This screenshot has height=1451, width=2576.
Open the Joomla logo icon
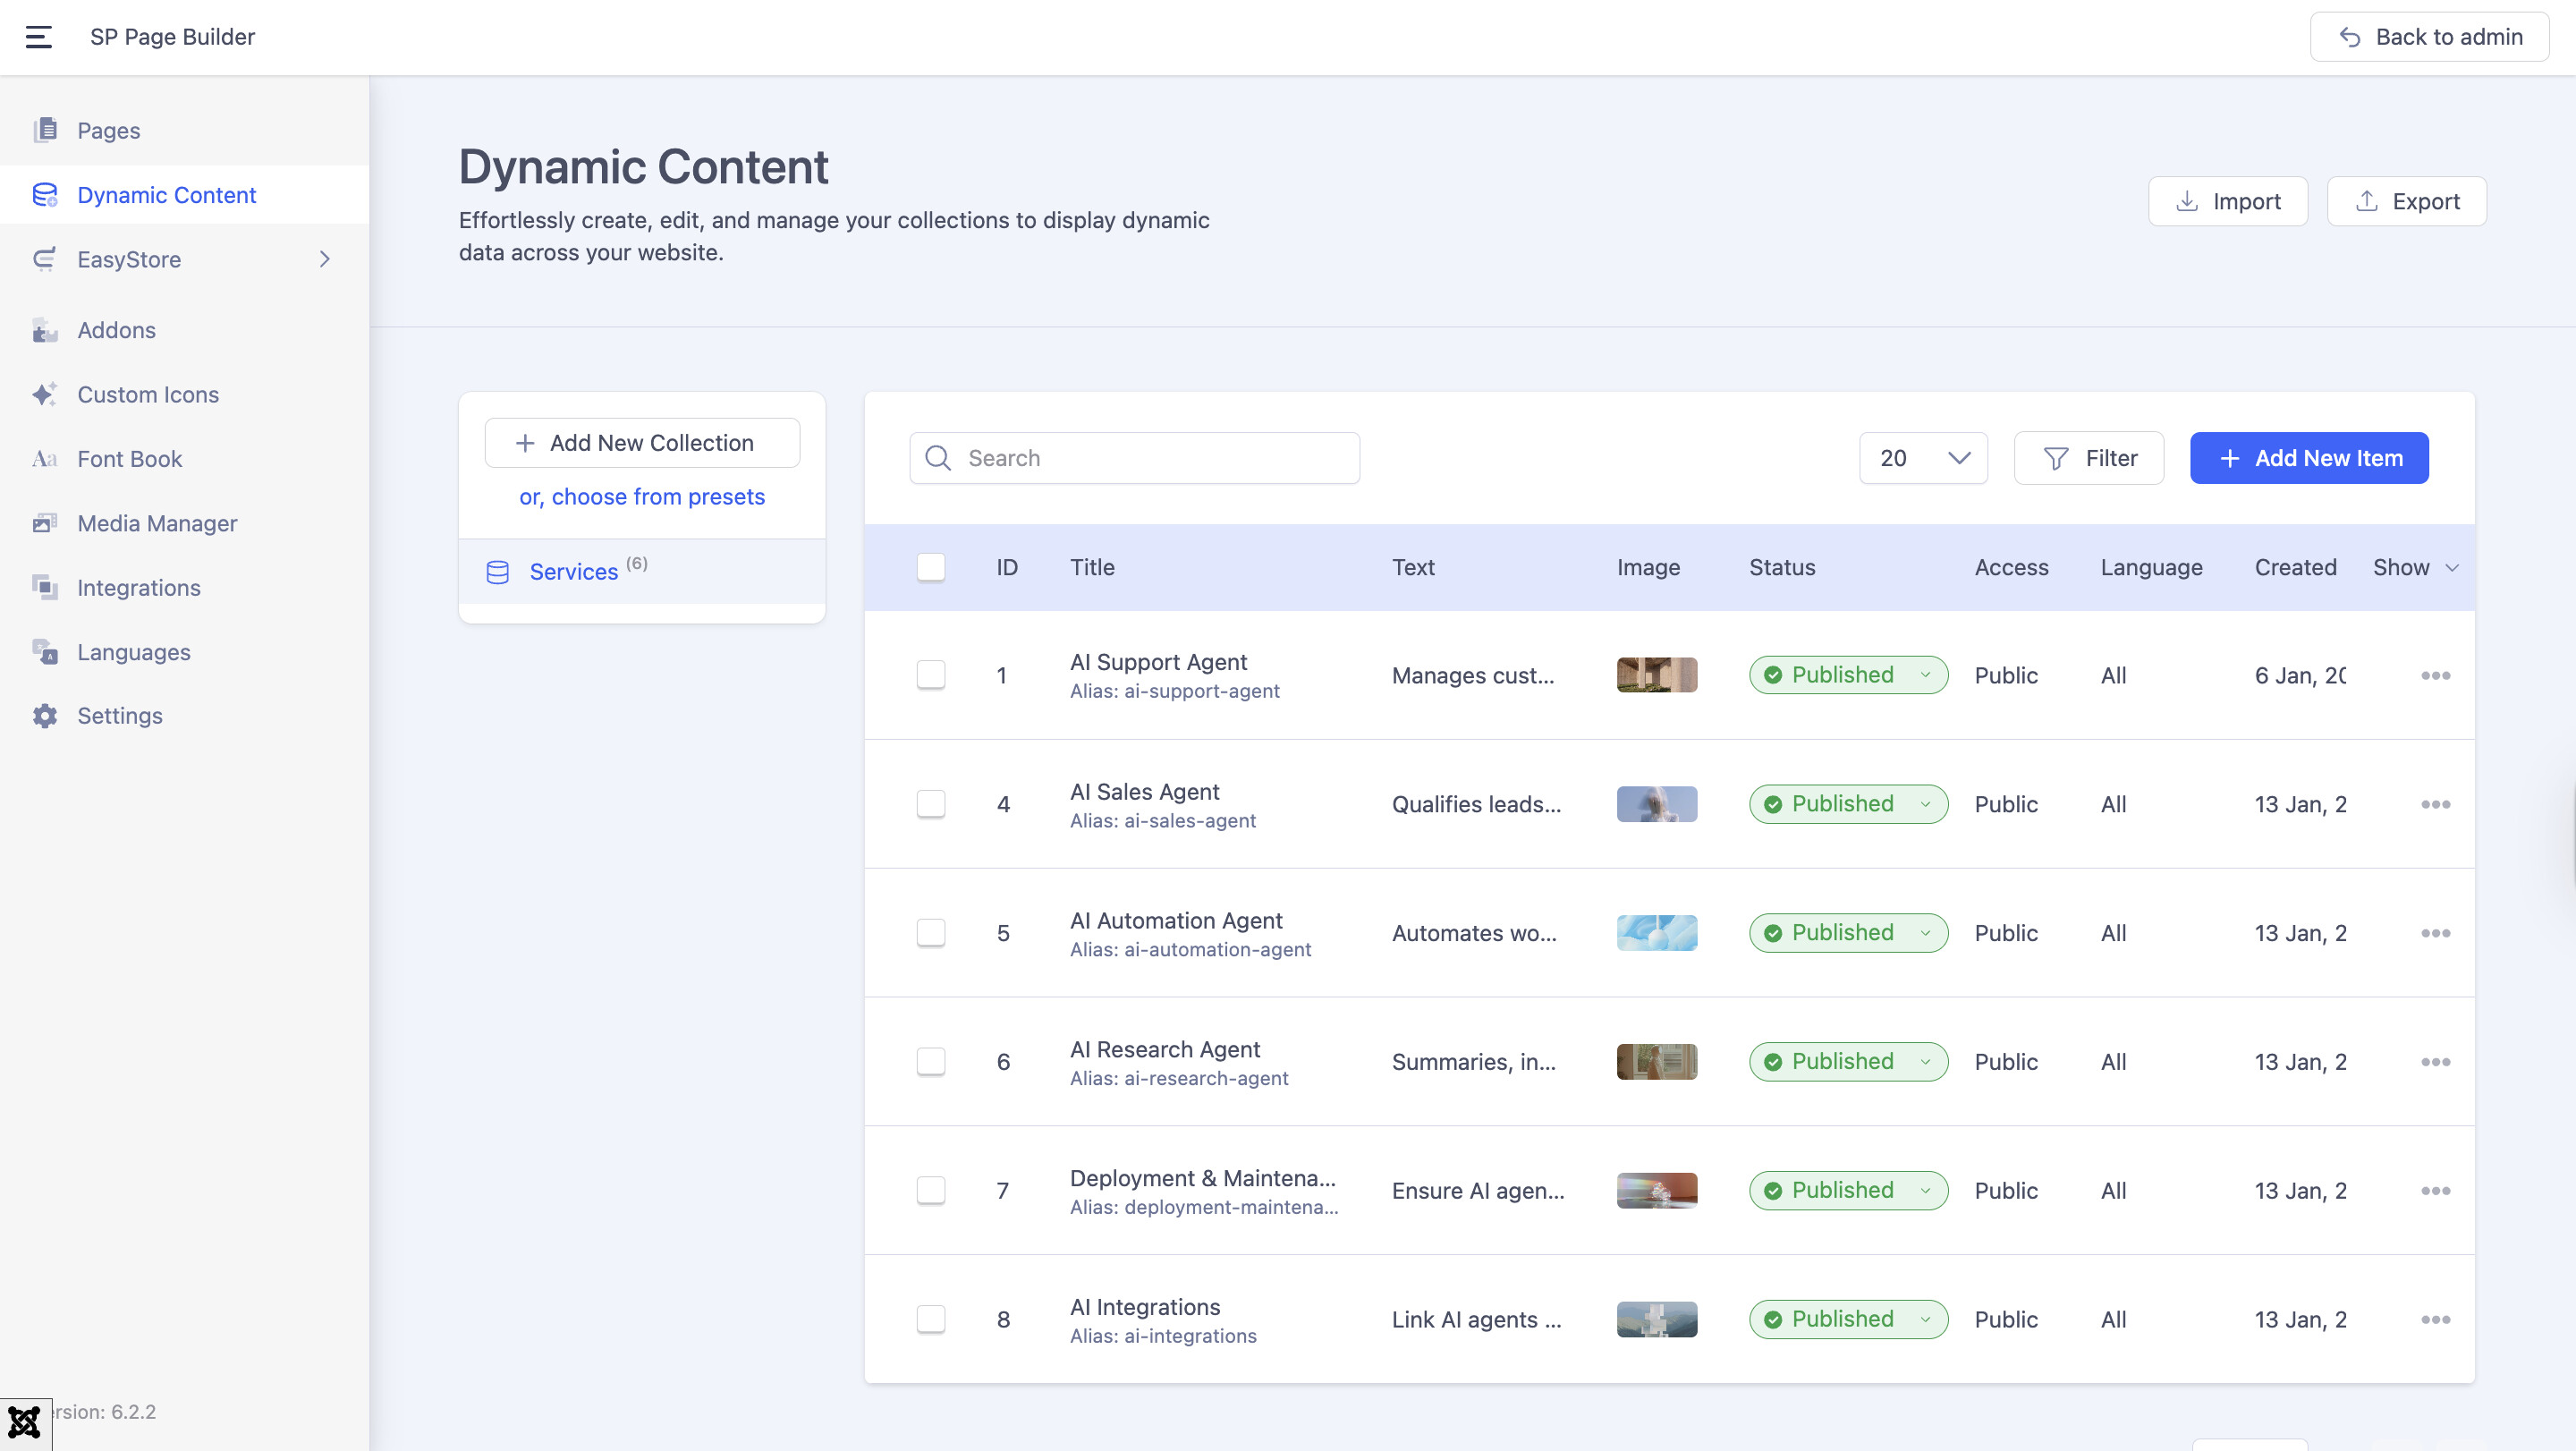(24, 1422)
